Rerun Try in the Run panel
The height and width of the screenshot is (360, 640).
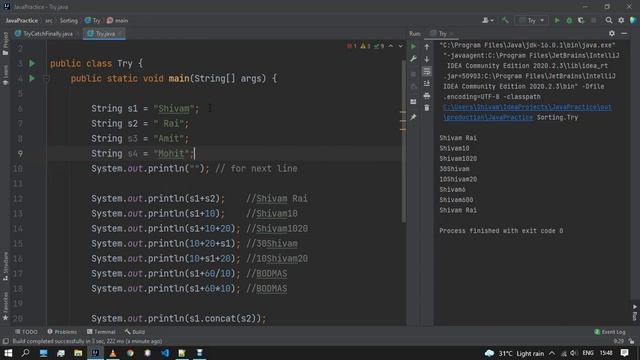[413, 47]
